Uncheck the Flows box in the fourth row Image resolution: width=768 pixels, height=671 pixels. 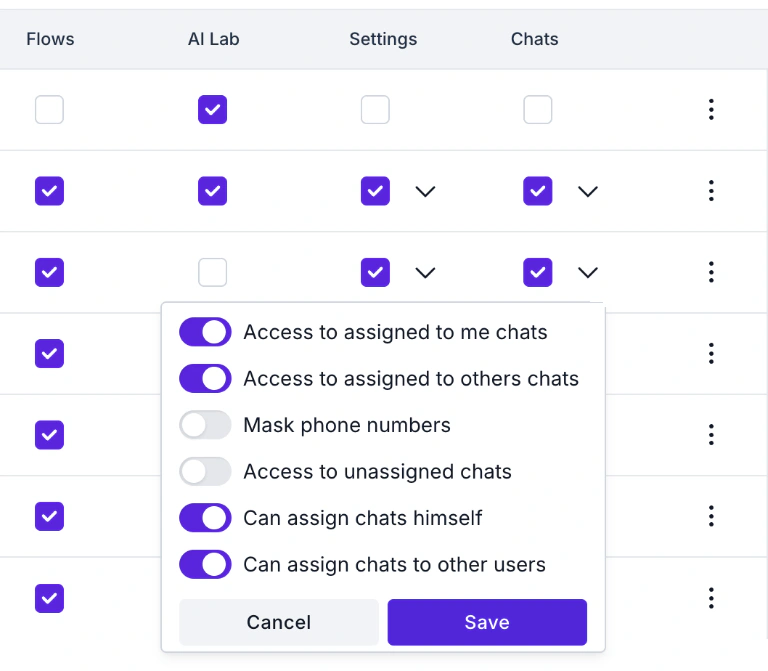pos(49,353)
